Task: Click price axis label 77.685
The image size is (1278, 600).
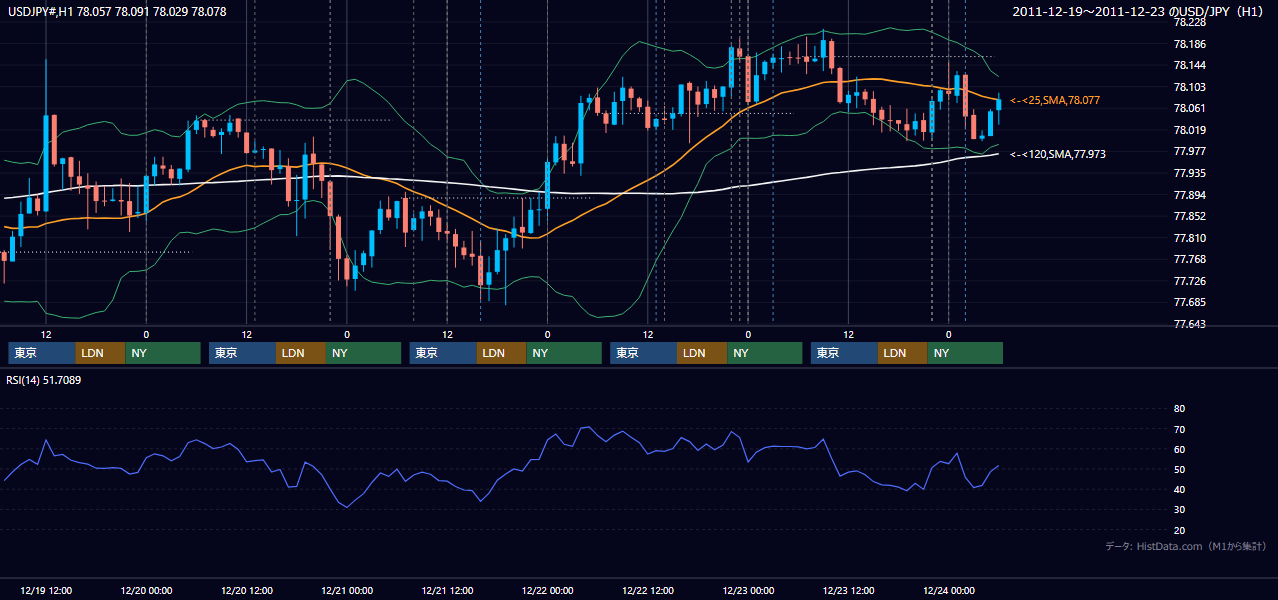Action: pos(1189,302)
